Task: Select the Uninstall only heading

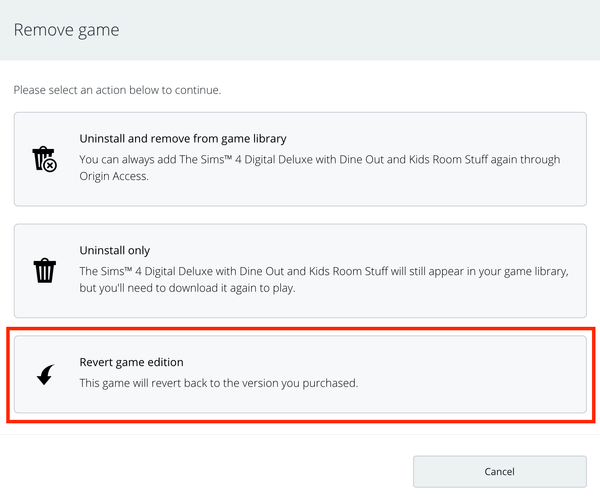Action: 114,250
